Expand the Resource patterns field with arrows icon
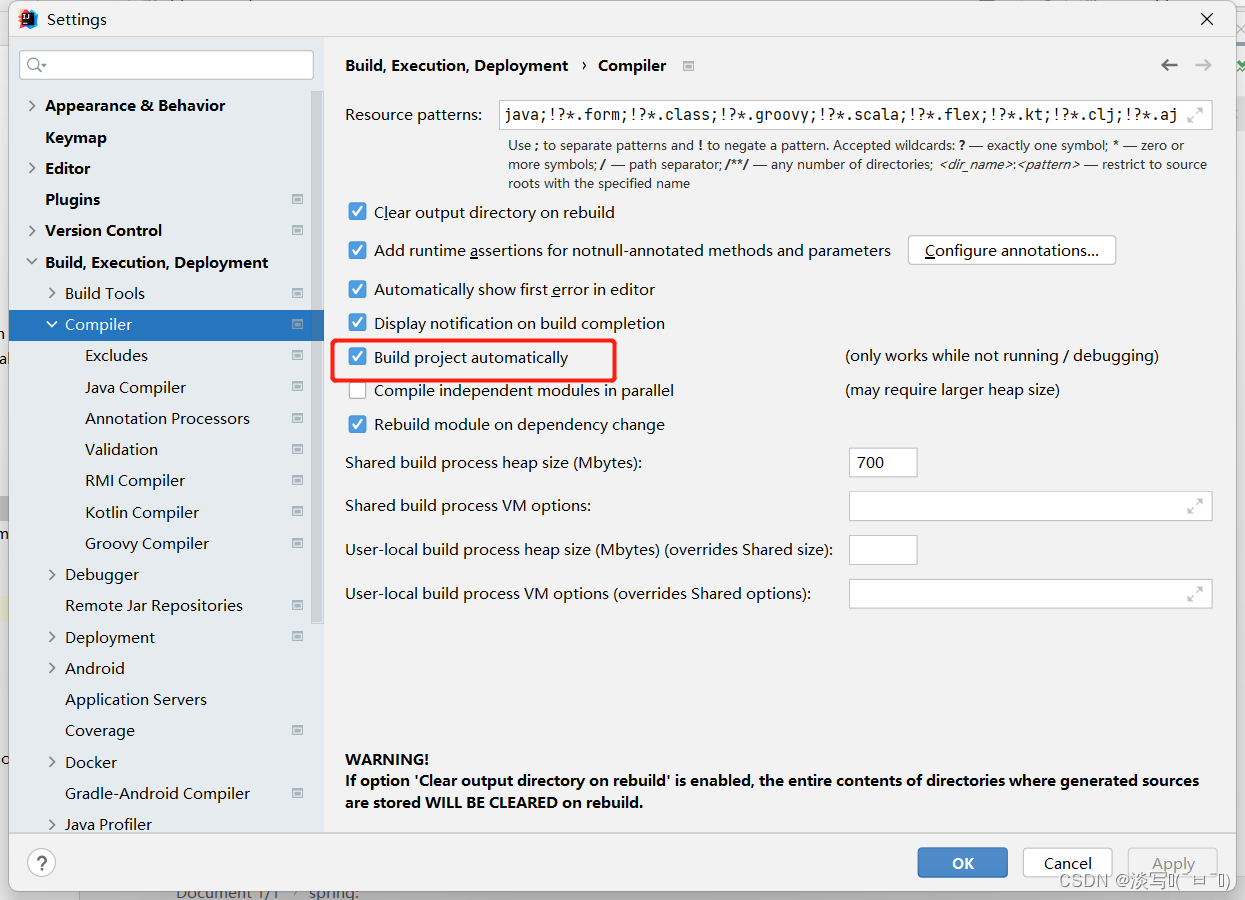The height and width of the screenshot is (900, 1245). point(1195,115)
